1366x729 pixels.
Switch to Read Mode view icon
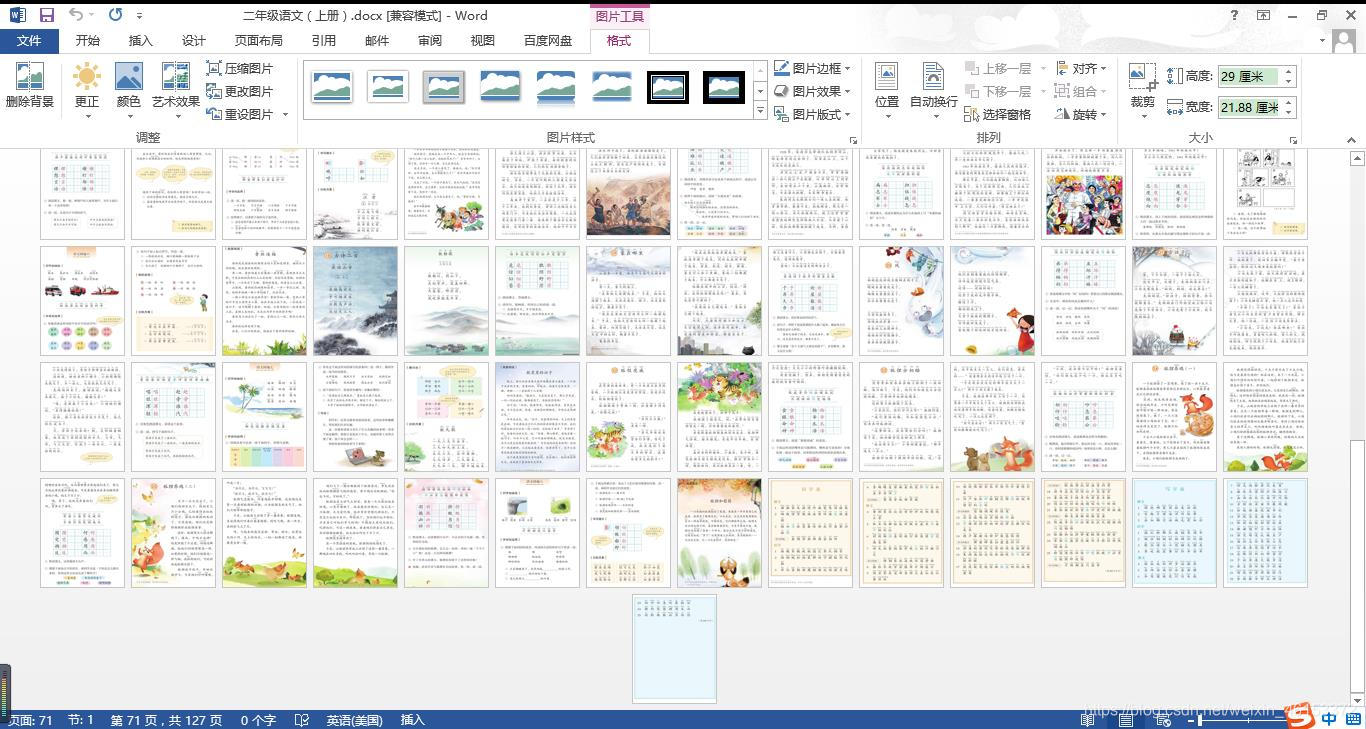point(1089,720)
